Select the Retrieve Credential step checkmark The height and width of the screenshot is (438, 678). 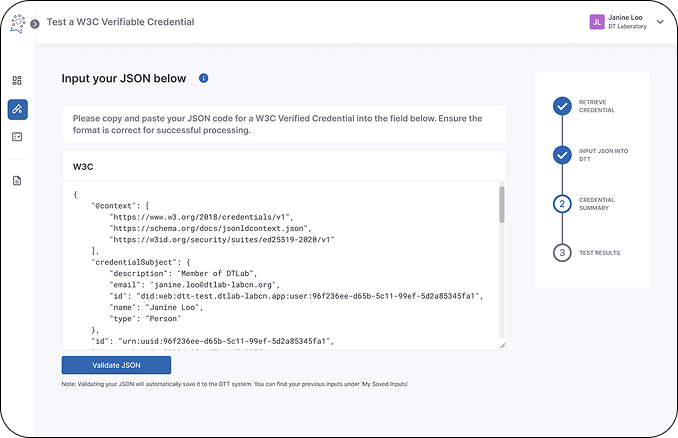(562, 104)
